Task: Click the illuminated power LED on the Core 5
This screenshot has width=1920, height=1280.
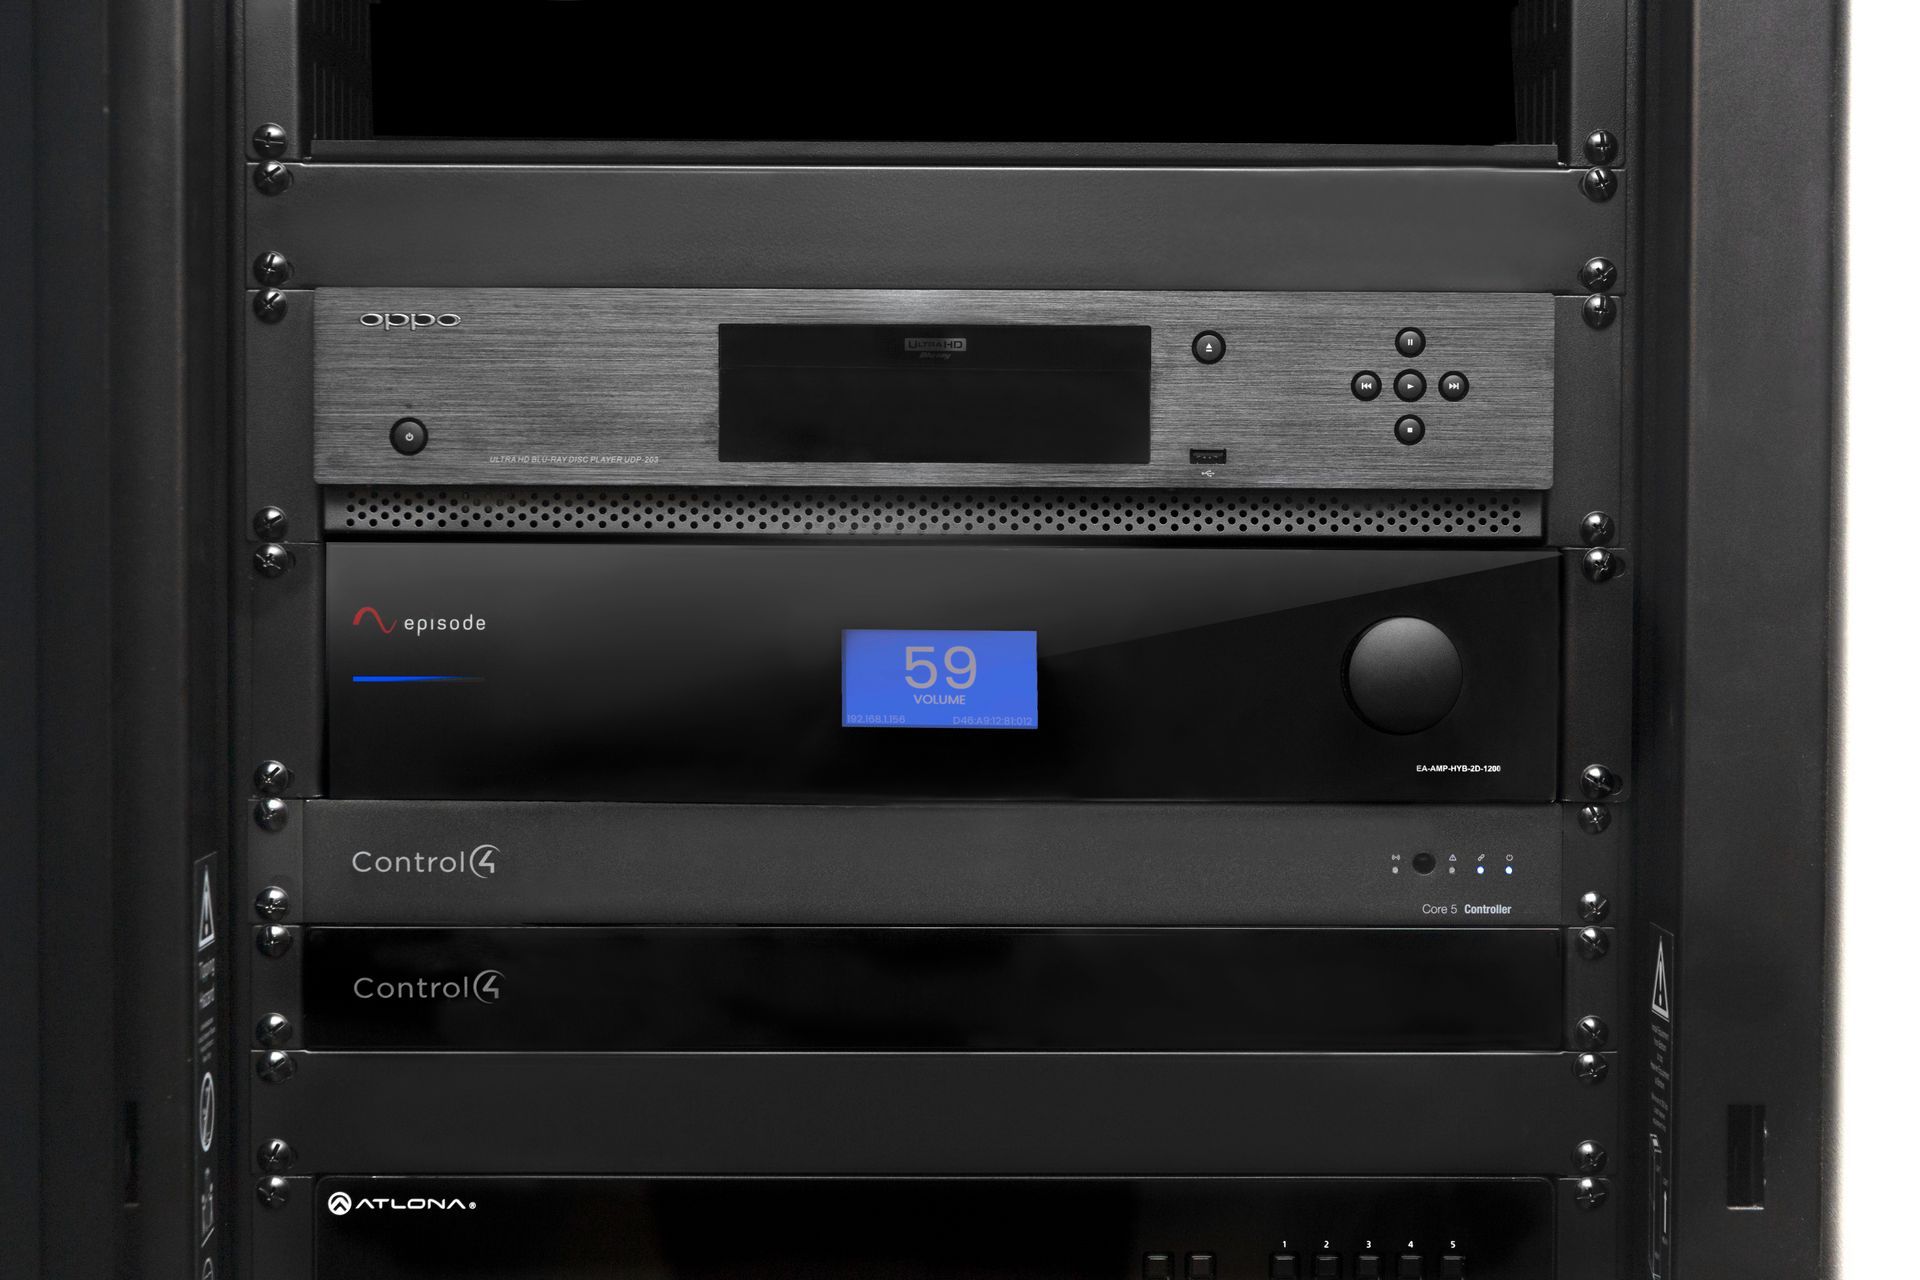Action: pos(1509,870)
